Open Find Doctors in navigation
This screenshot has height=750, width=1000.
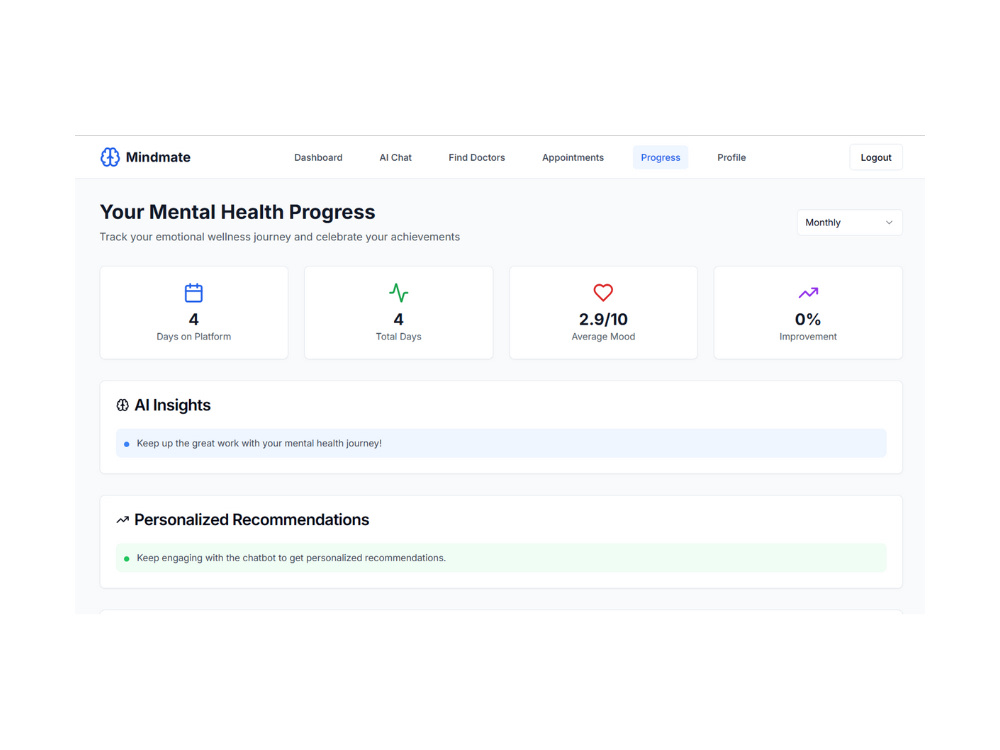click(476, 158)
